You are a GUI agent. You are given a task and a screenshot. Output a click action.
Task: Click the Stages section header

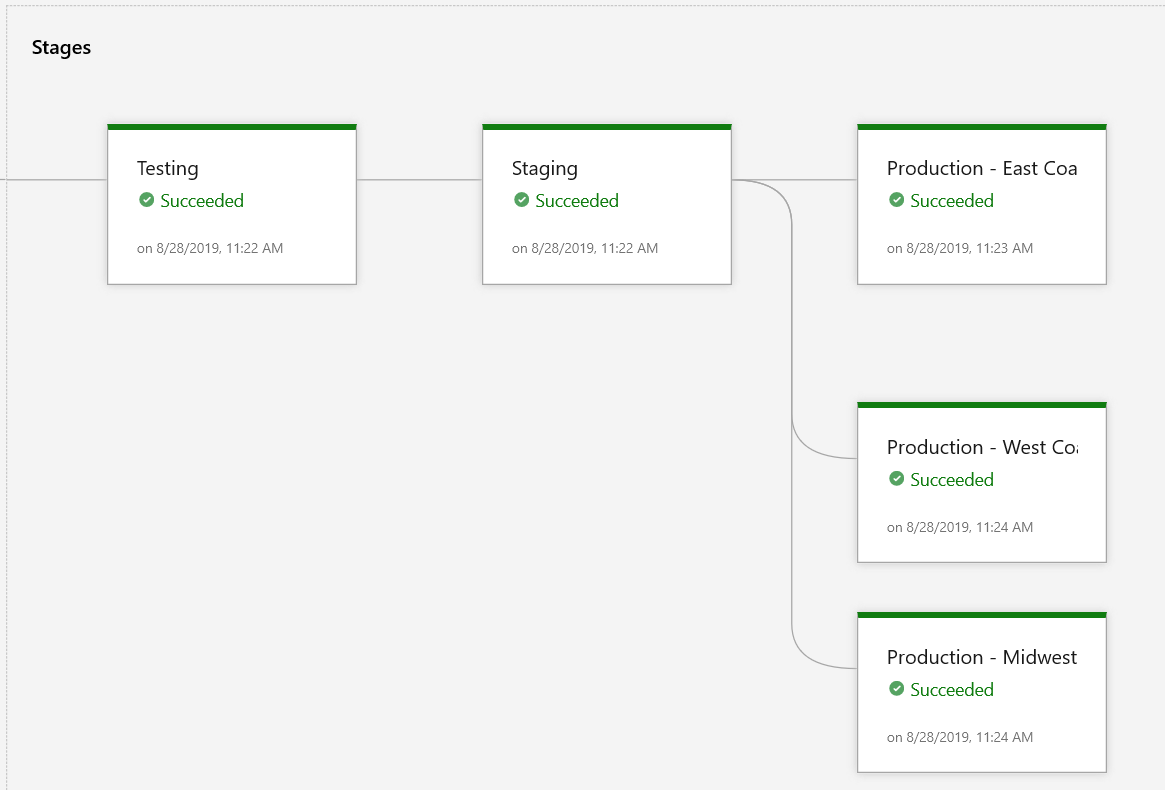[61, 47]
